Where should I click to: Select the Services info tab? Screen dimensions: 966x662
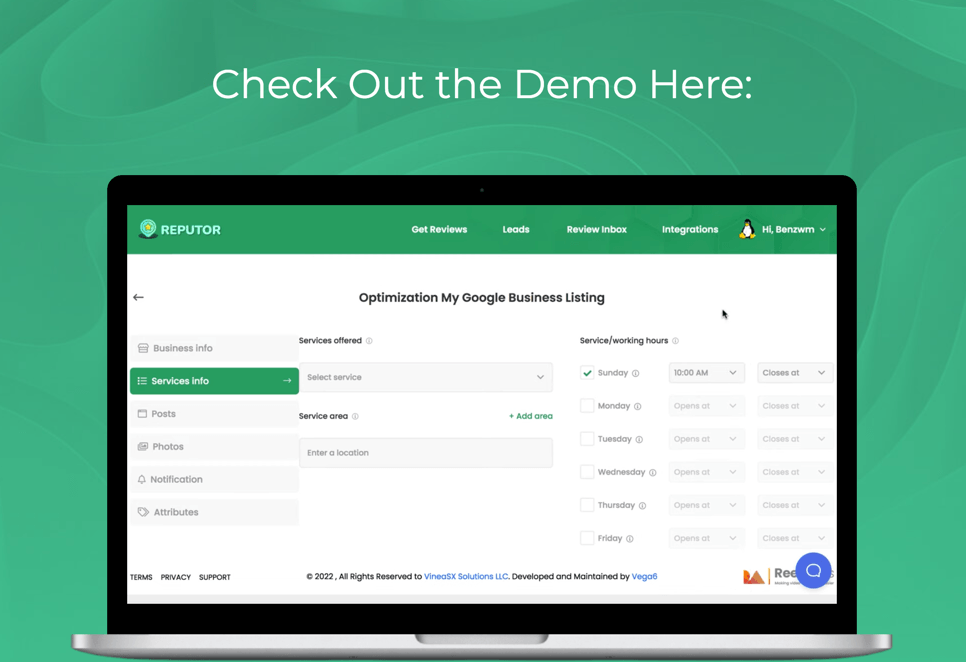(214, 381)
